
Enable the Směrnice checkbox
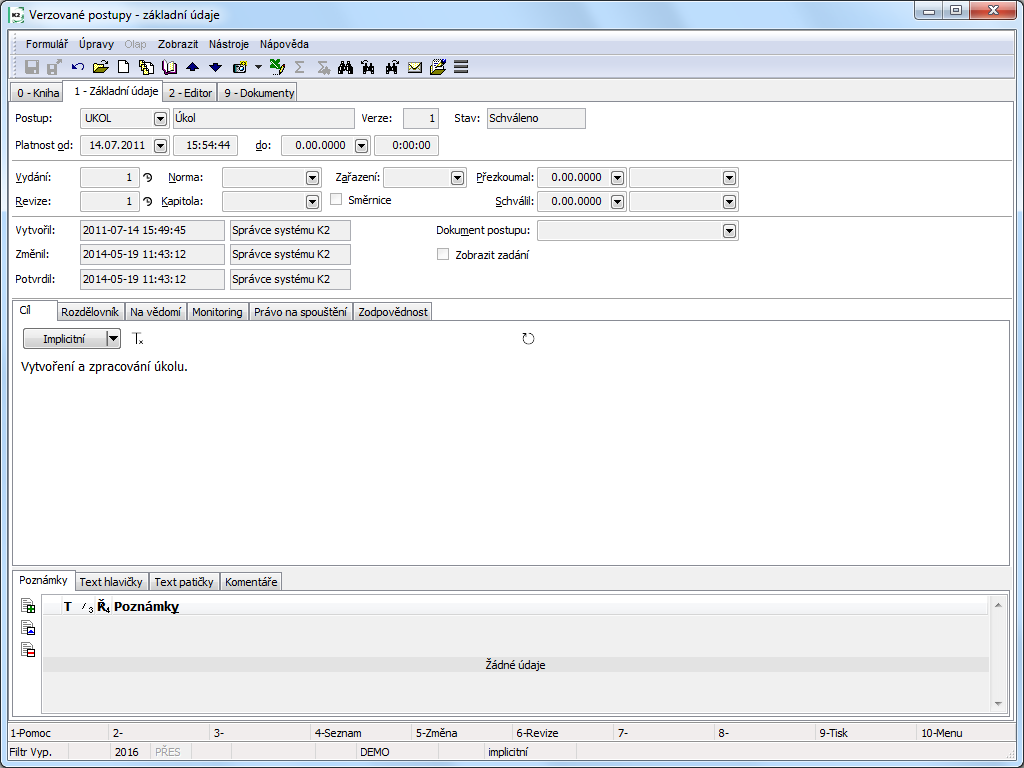pos(337,200)
